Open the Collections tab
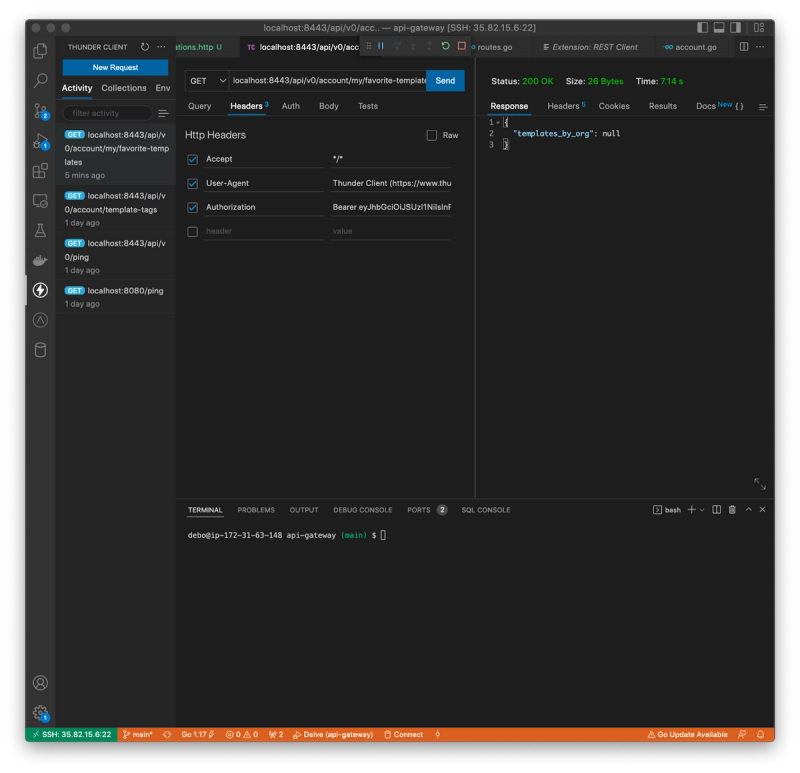The height and width of the screenshot is (773, 800). (123, 88)
